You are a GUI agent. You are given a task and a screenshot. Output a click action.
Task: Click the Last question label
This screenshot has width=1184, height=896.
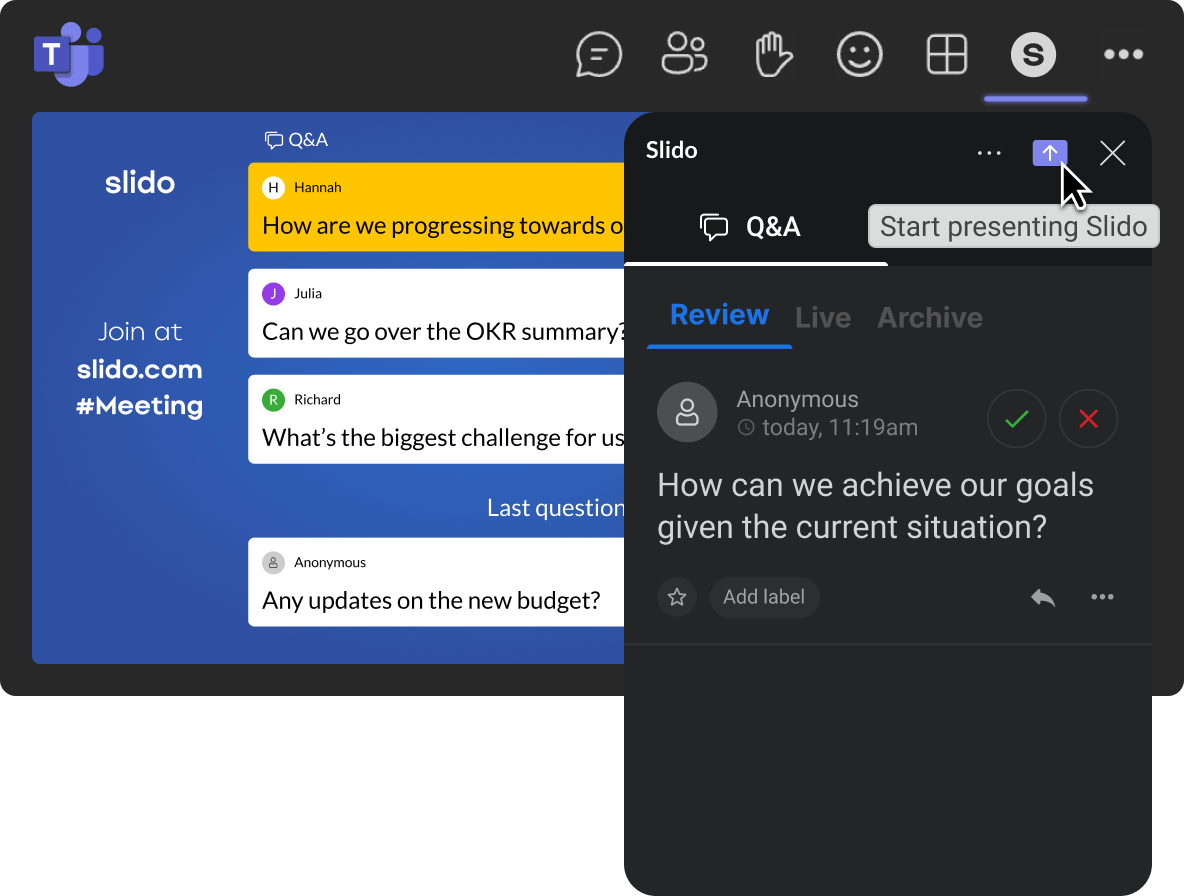[x=556, y=508]
